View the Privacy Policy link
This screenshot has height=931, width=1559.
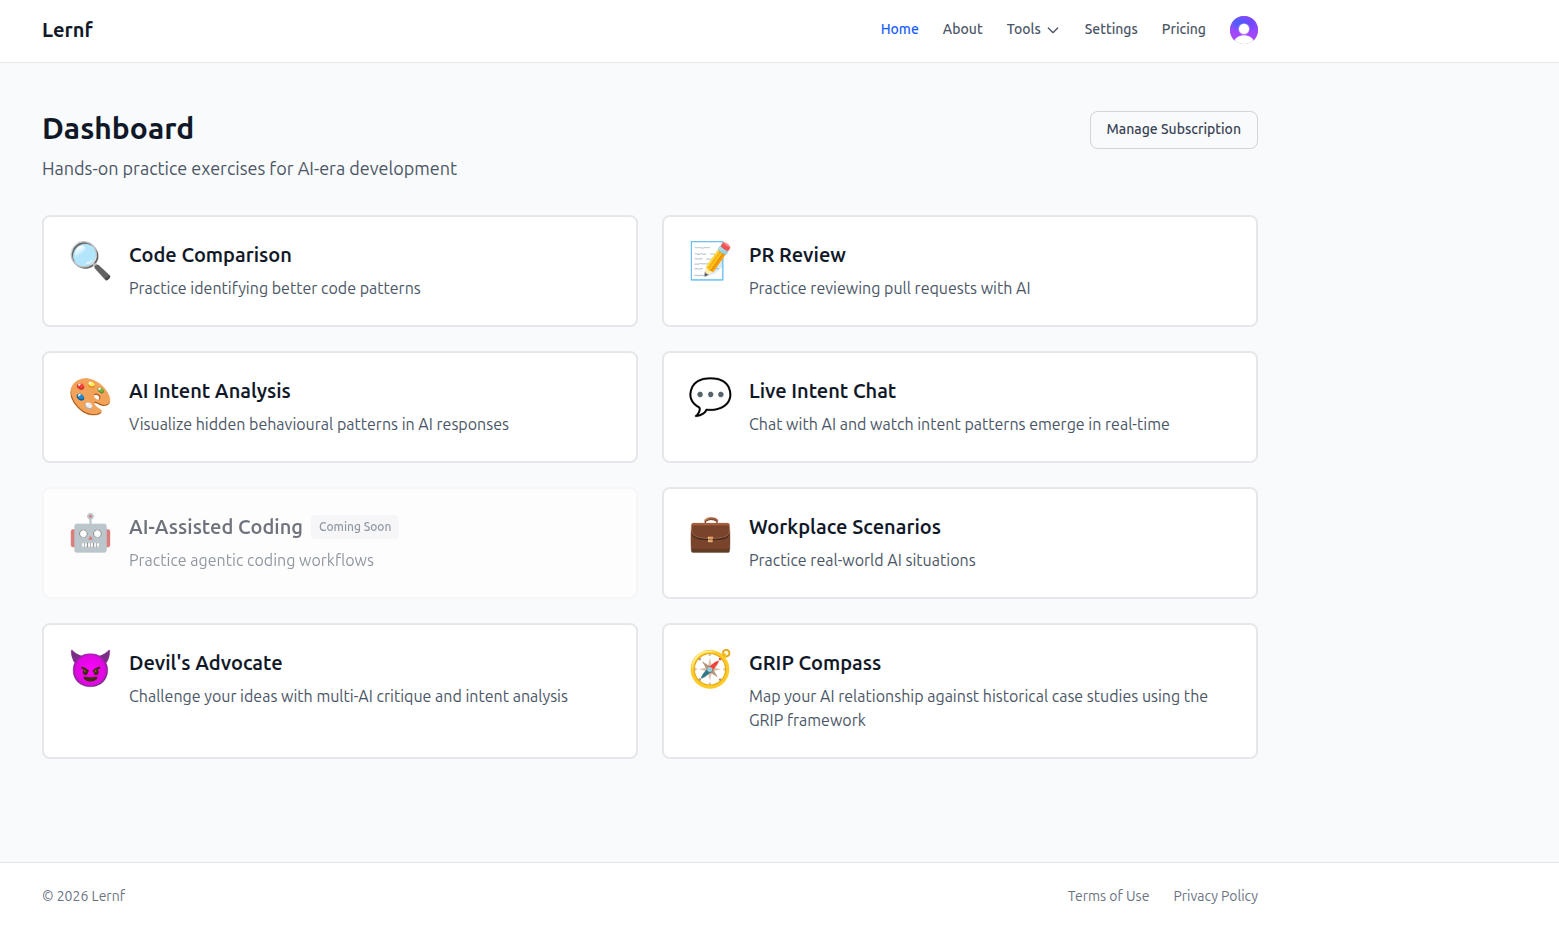(x=1215, y=896)
